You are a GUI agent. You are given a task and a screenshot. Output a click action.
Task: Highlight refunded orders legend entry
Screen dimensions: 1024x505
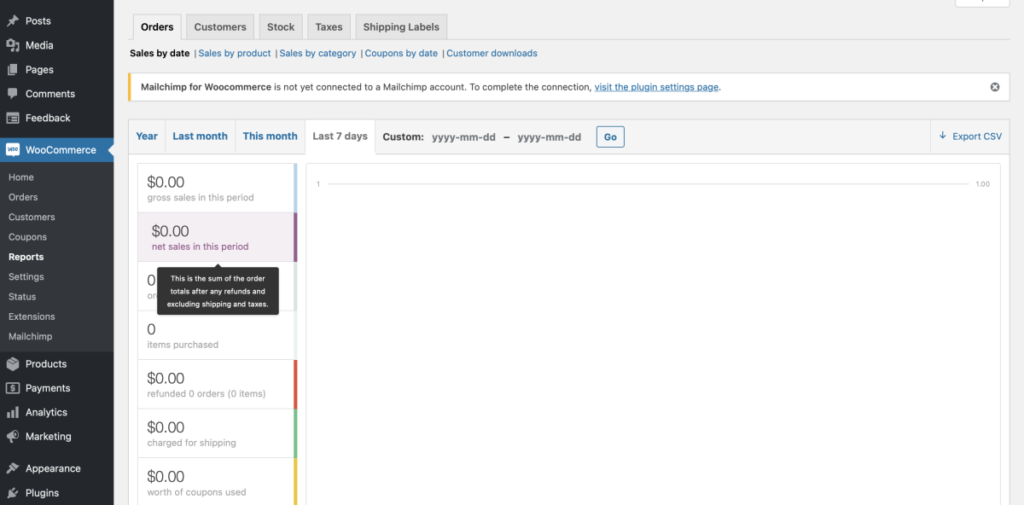[217, 384]
